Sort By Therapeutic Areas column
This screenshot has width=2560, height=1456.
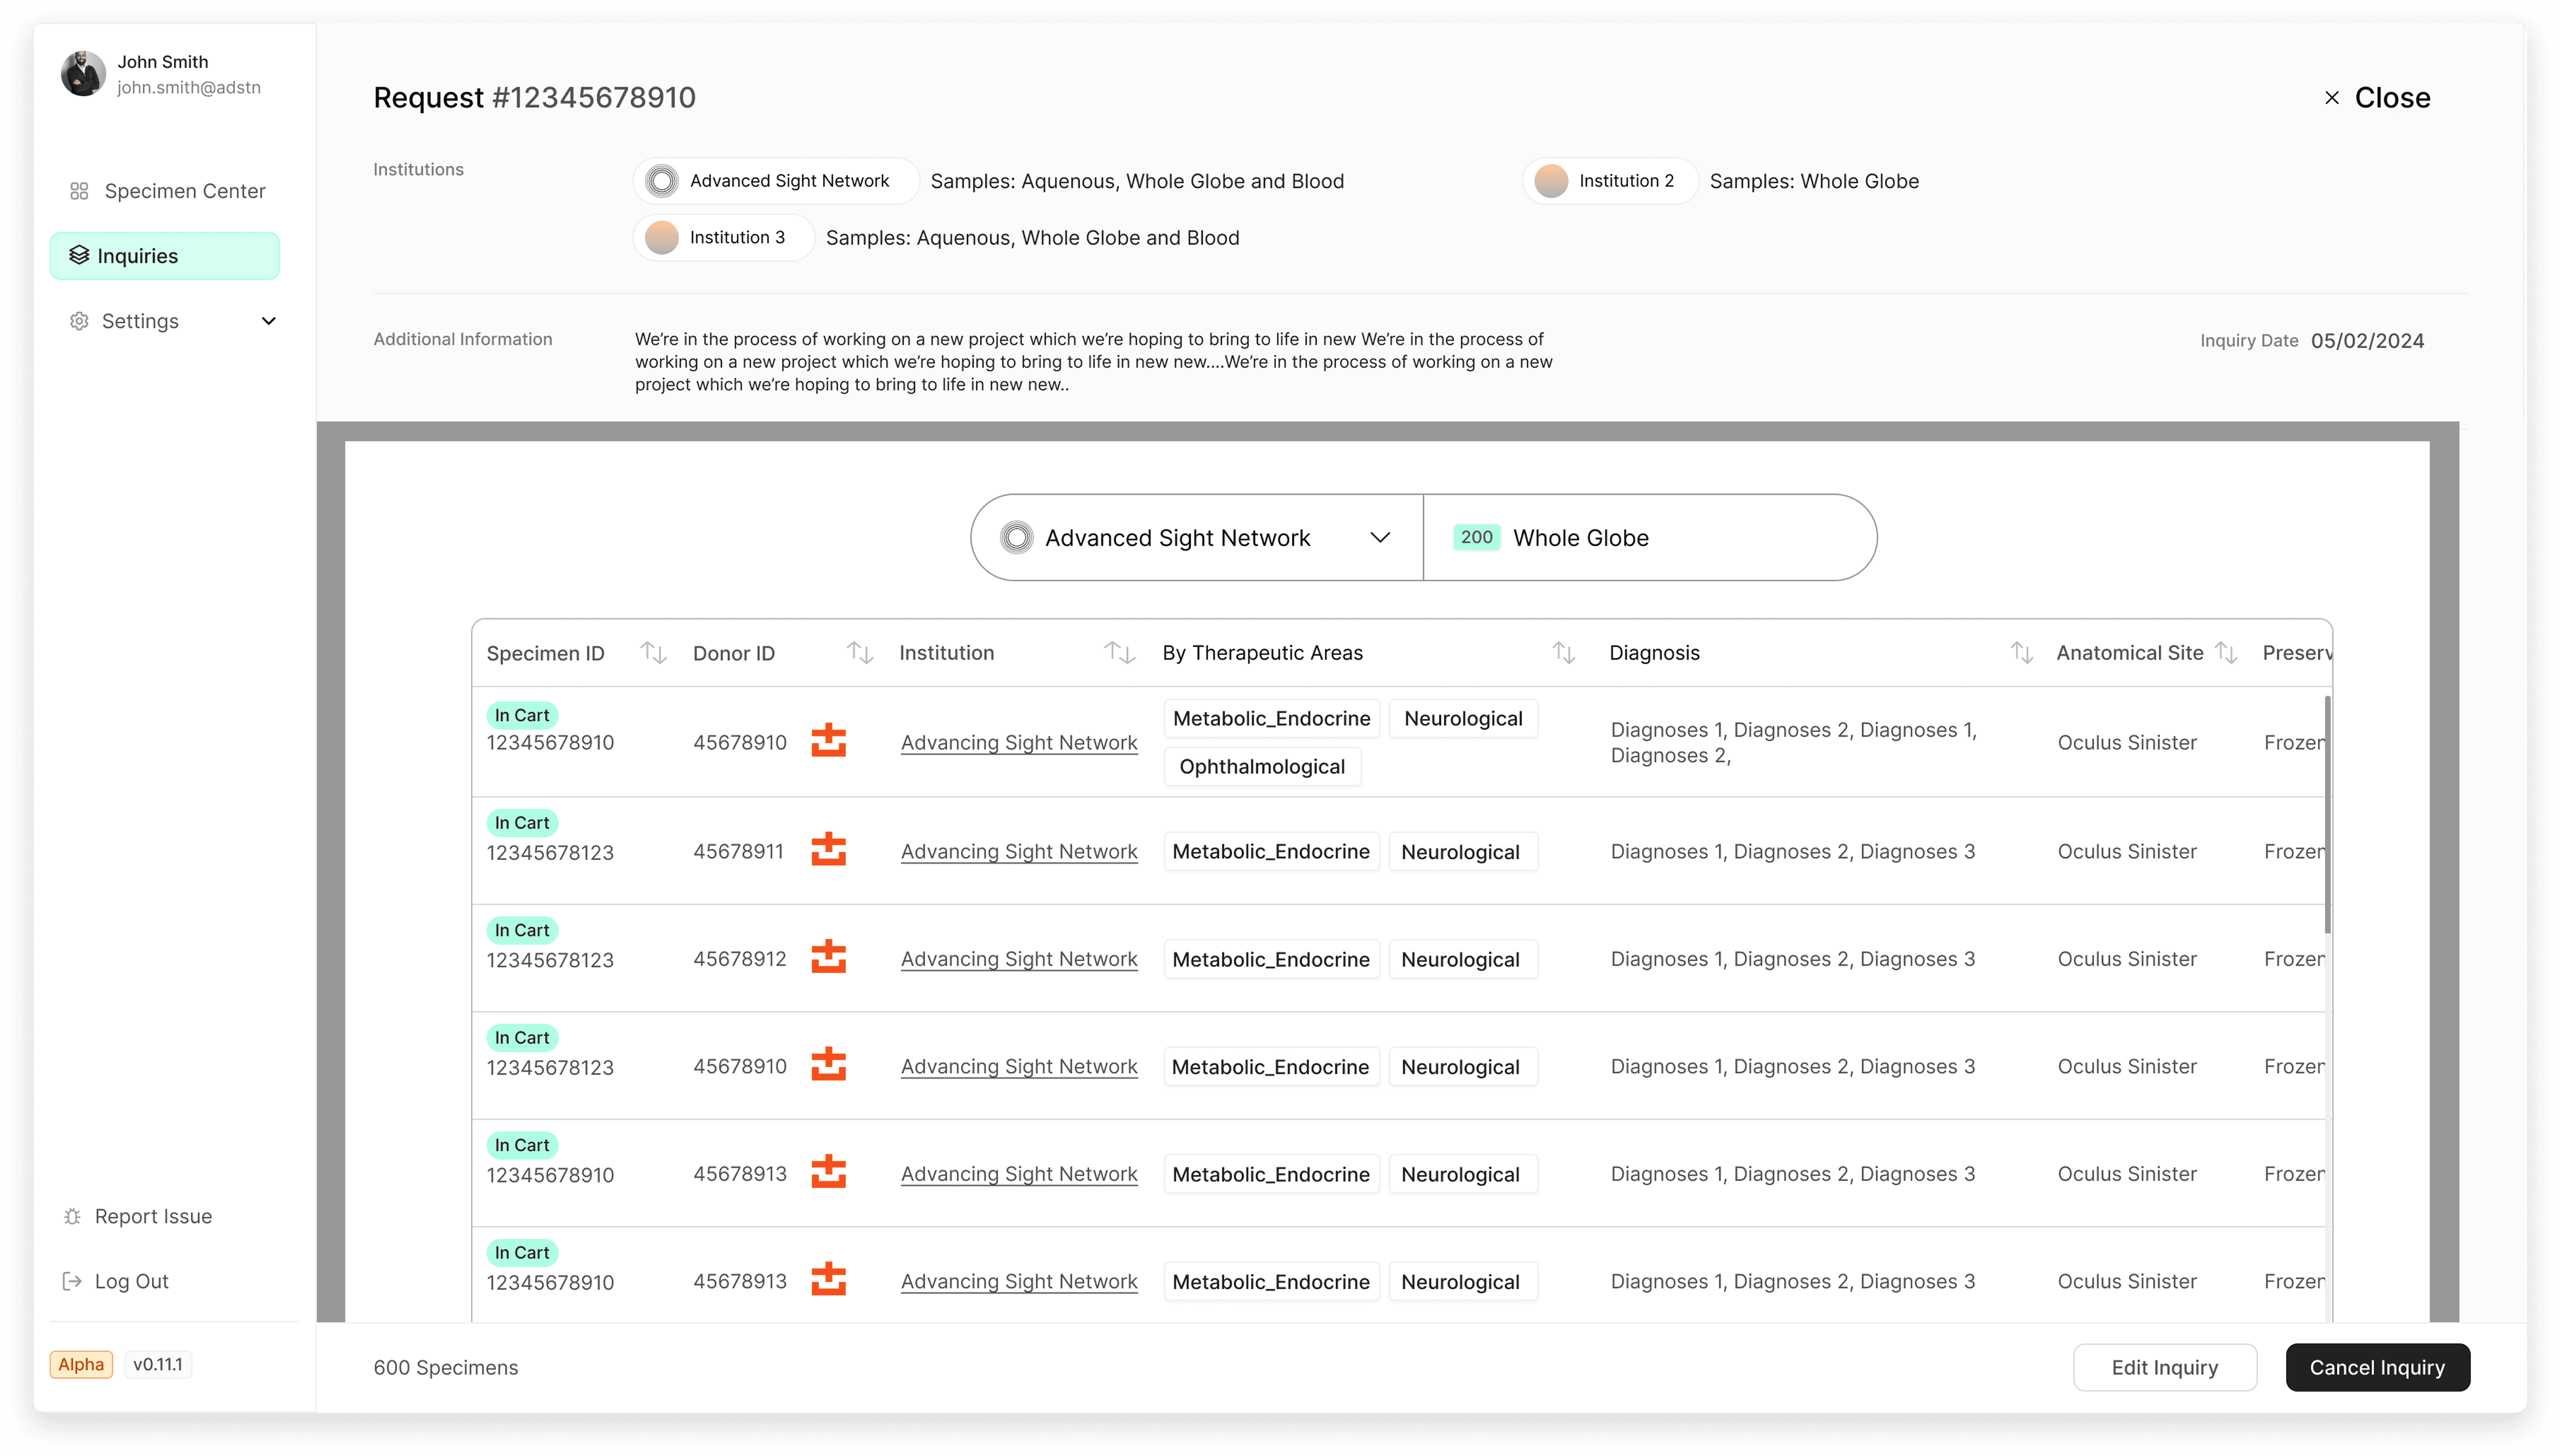coord(1564,653)
